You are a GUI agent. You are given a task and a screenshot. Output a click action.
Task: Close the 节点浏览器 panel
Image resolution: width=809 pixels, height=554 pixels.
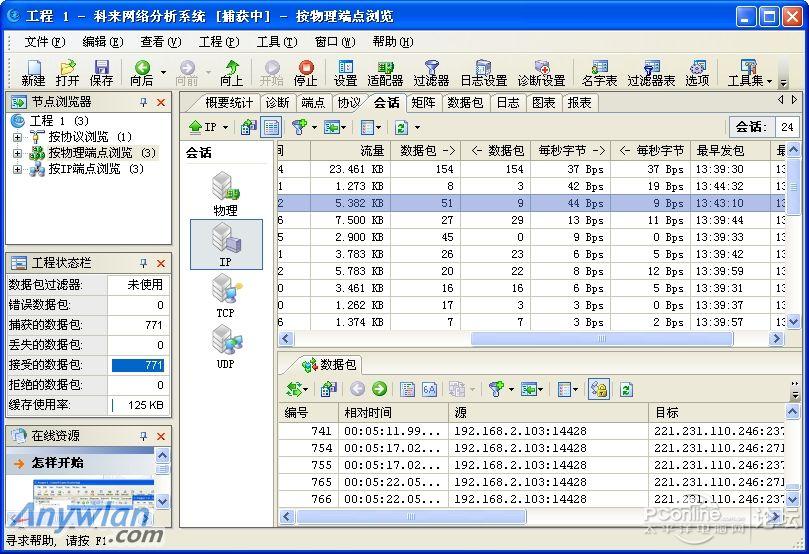tap(161, 102)
